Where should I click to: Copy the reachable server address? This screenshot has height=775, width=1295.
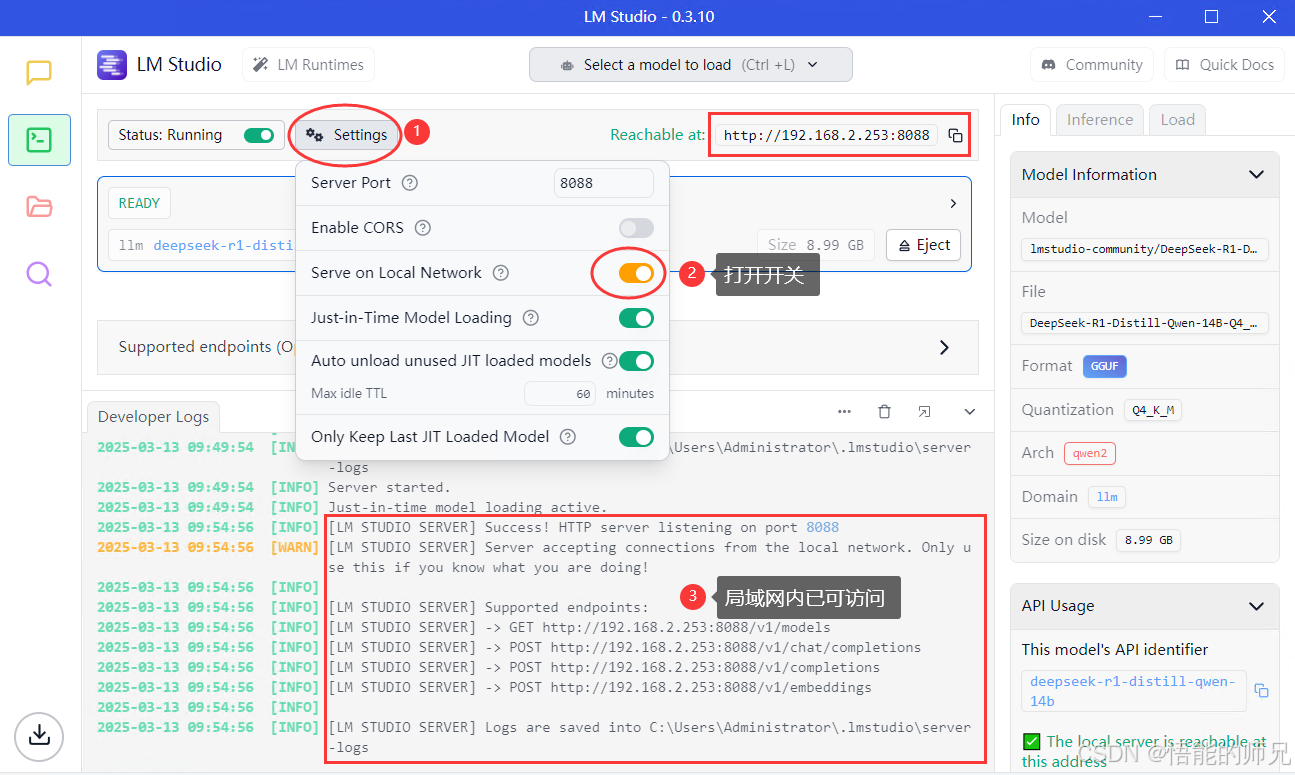pos(956,135)
